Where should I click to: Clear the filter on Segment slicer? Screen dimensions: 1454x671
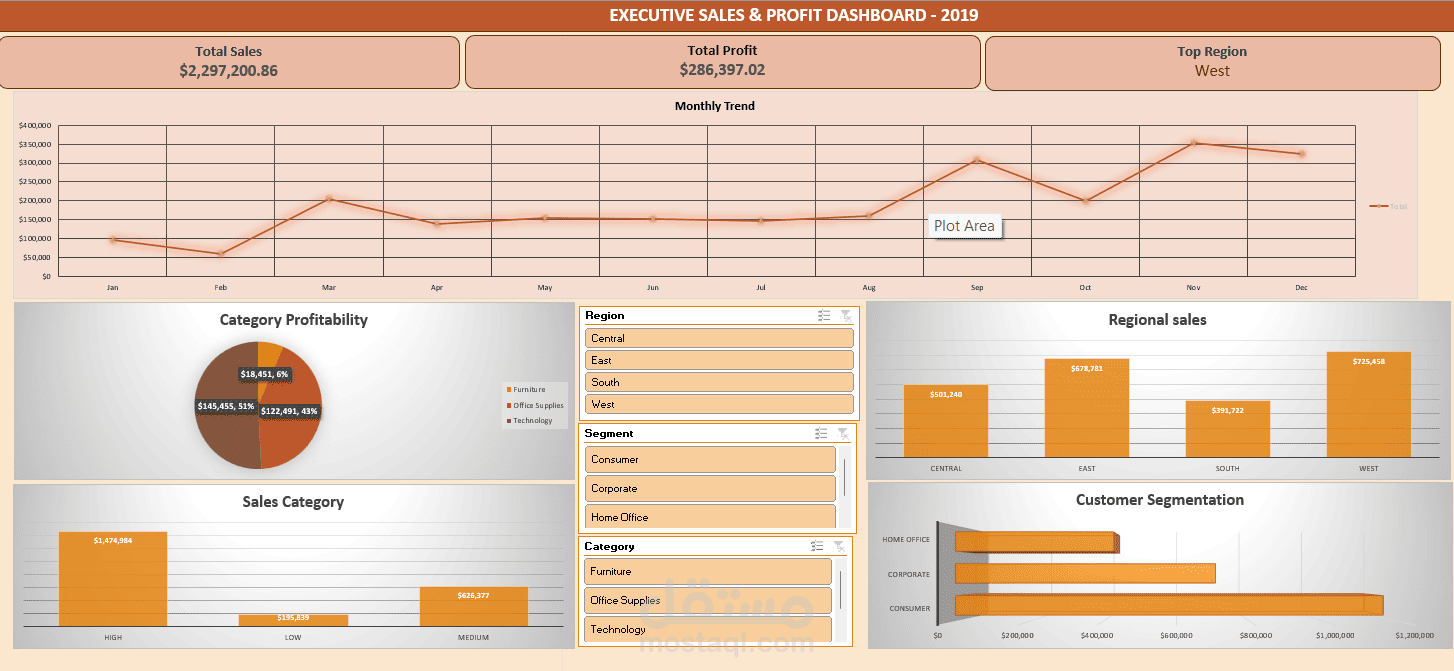pos(844,433)
